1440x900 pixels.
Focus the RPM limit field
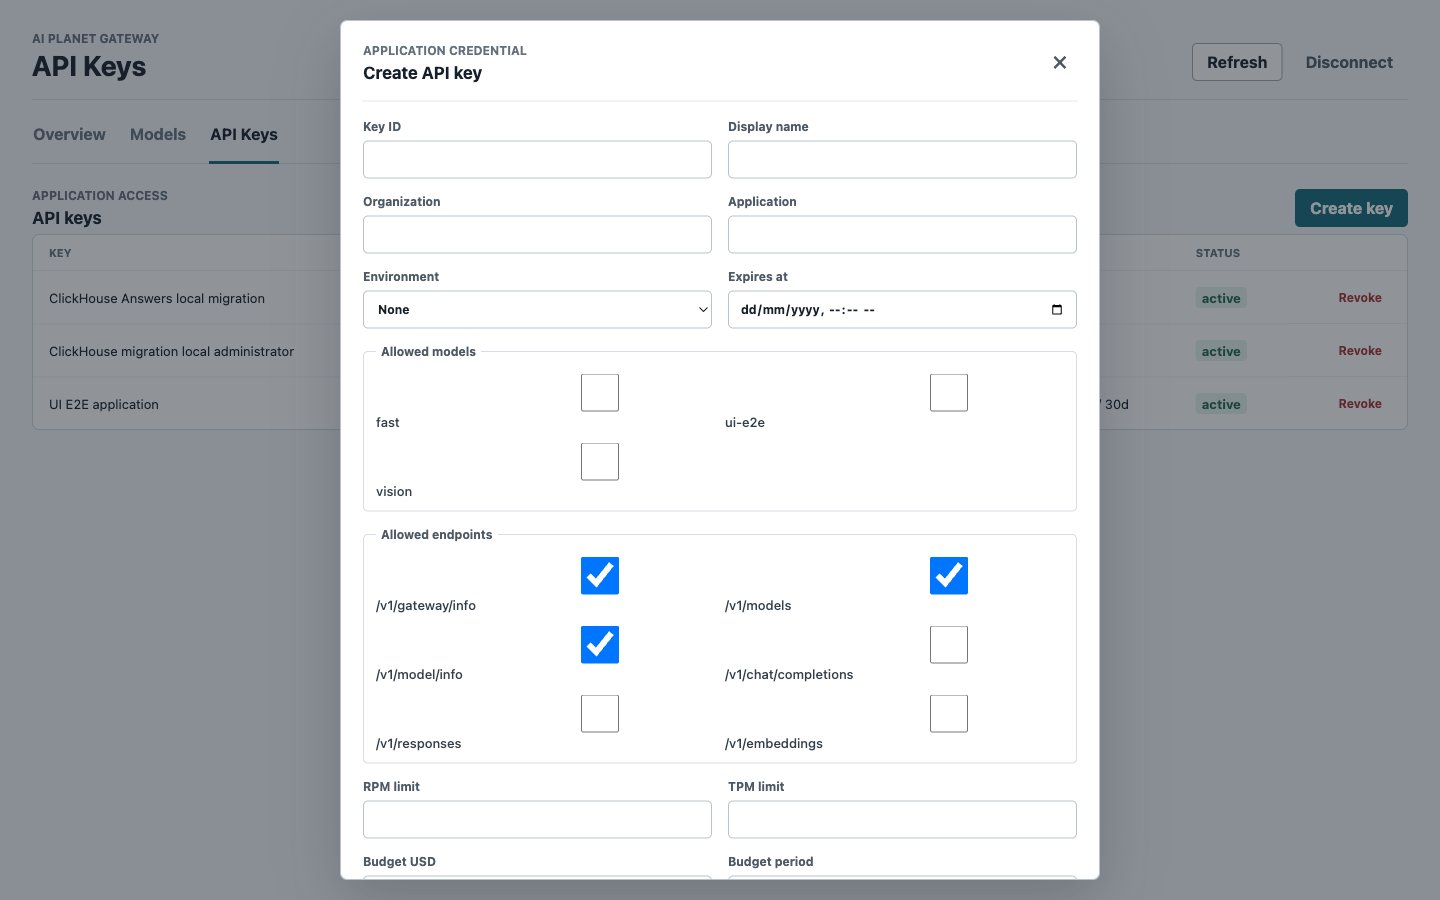[537, 820]
